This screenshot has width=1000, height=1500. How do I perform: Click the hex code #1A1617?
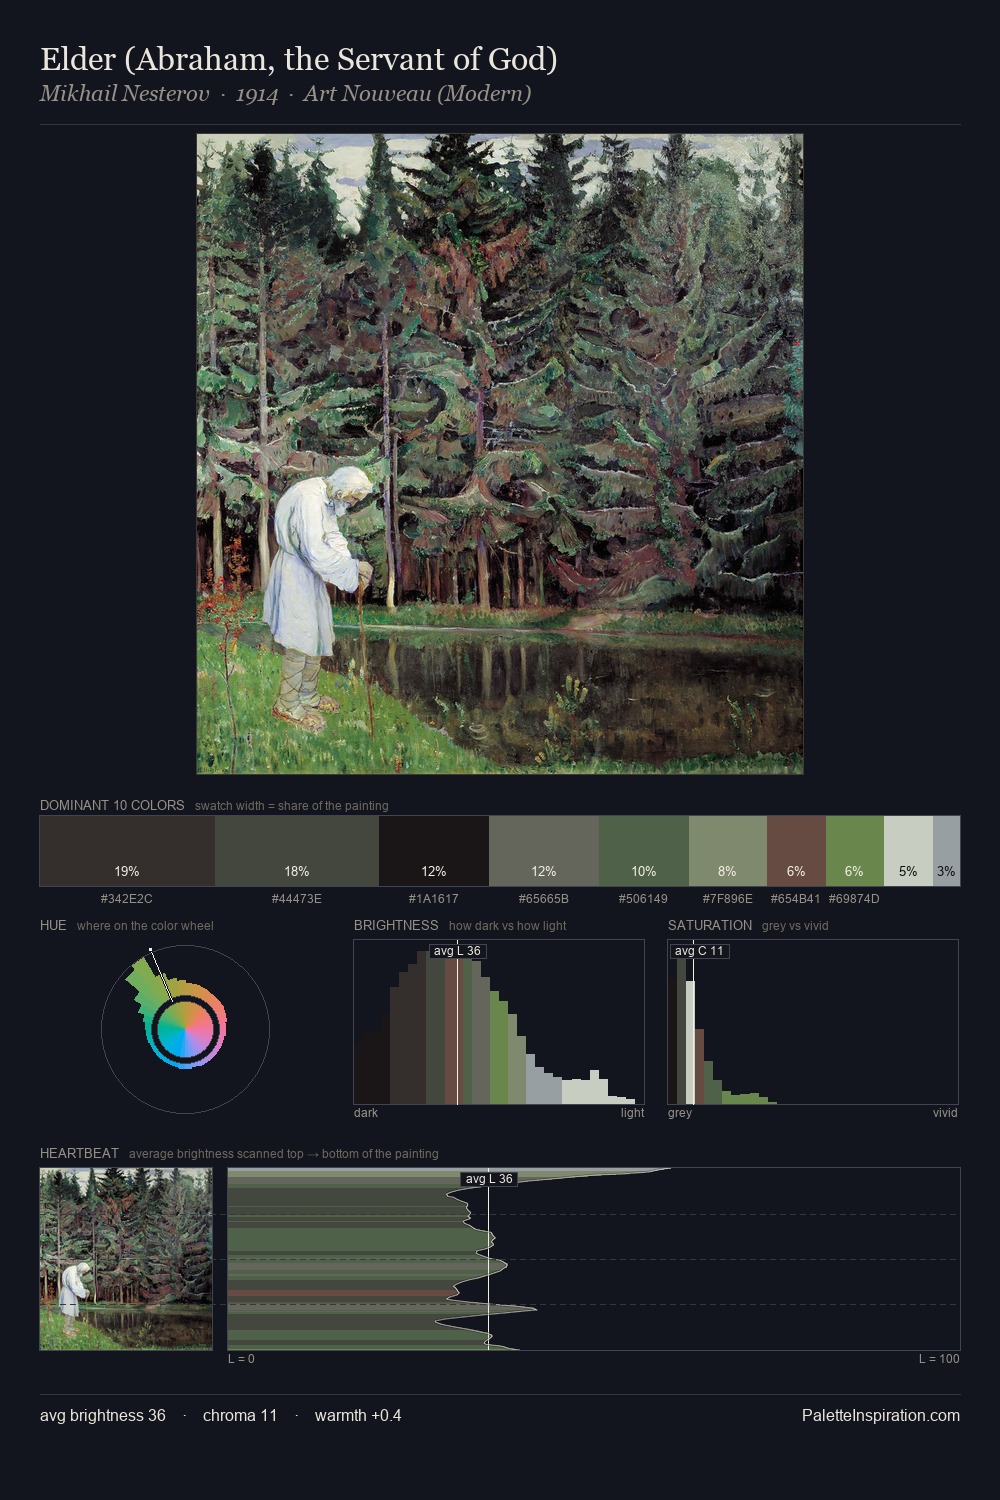pyautogui.click(x=434, y=899)
